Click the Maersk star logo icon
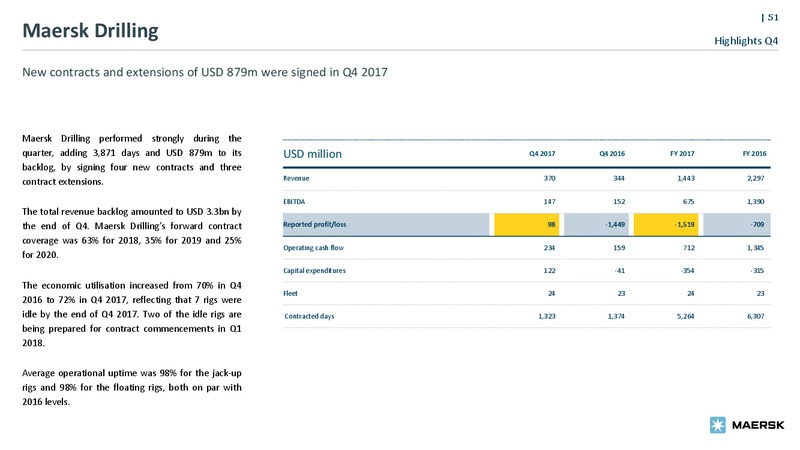The height and width of the screenshot is (450, 800). [x=718, y=424]
